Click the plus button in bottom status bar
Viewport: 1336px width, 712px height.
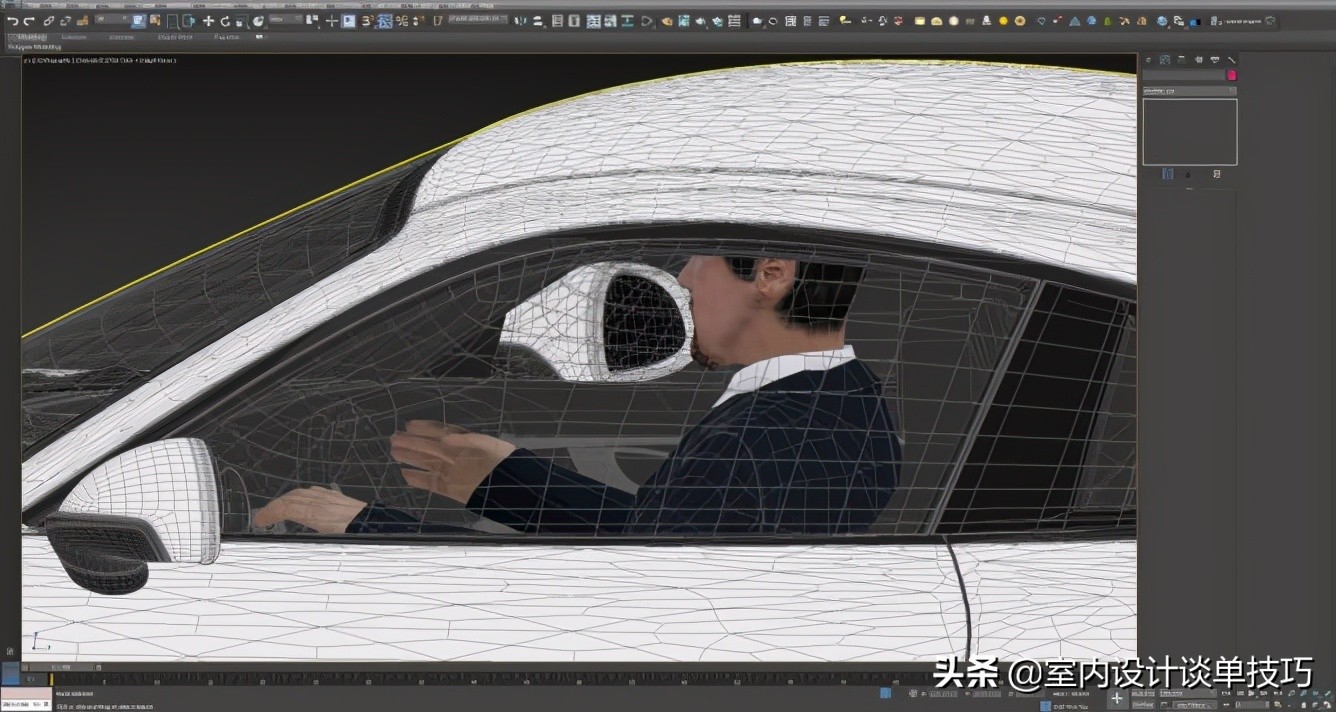[x=1117, y=697]
